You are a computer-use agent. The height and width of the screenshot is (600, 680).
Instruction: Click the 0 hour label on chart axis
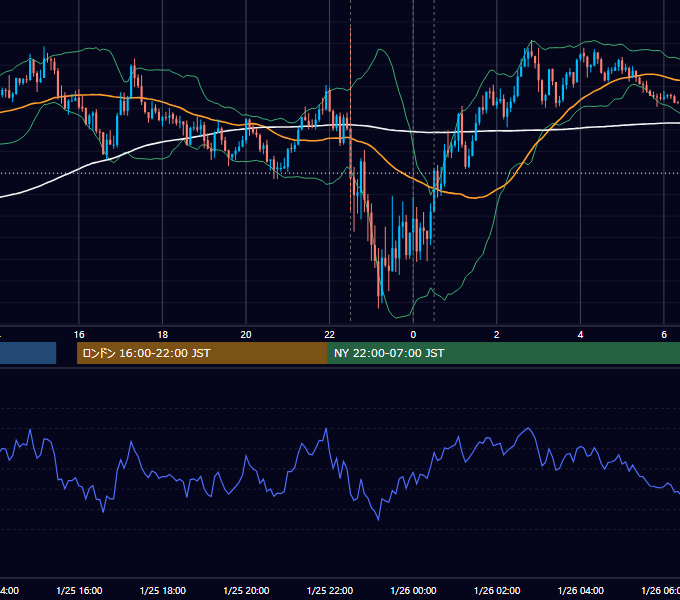[x=413, y=334]
